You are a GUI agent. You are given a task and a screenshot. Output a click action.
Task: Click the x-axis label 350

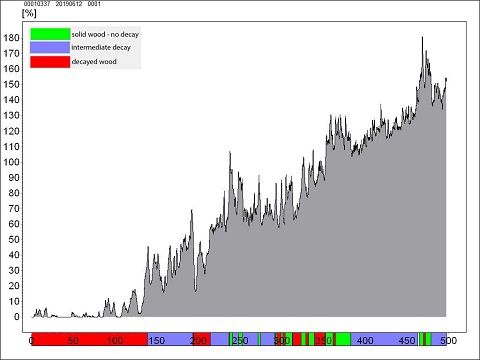click(323, 340)
